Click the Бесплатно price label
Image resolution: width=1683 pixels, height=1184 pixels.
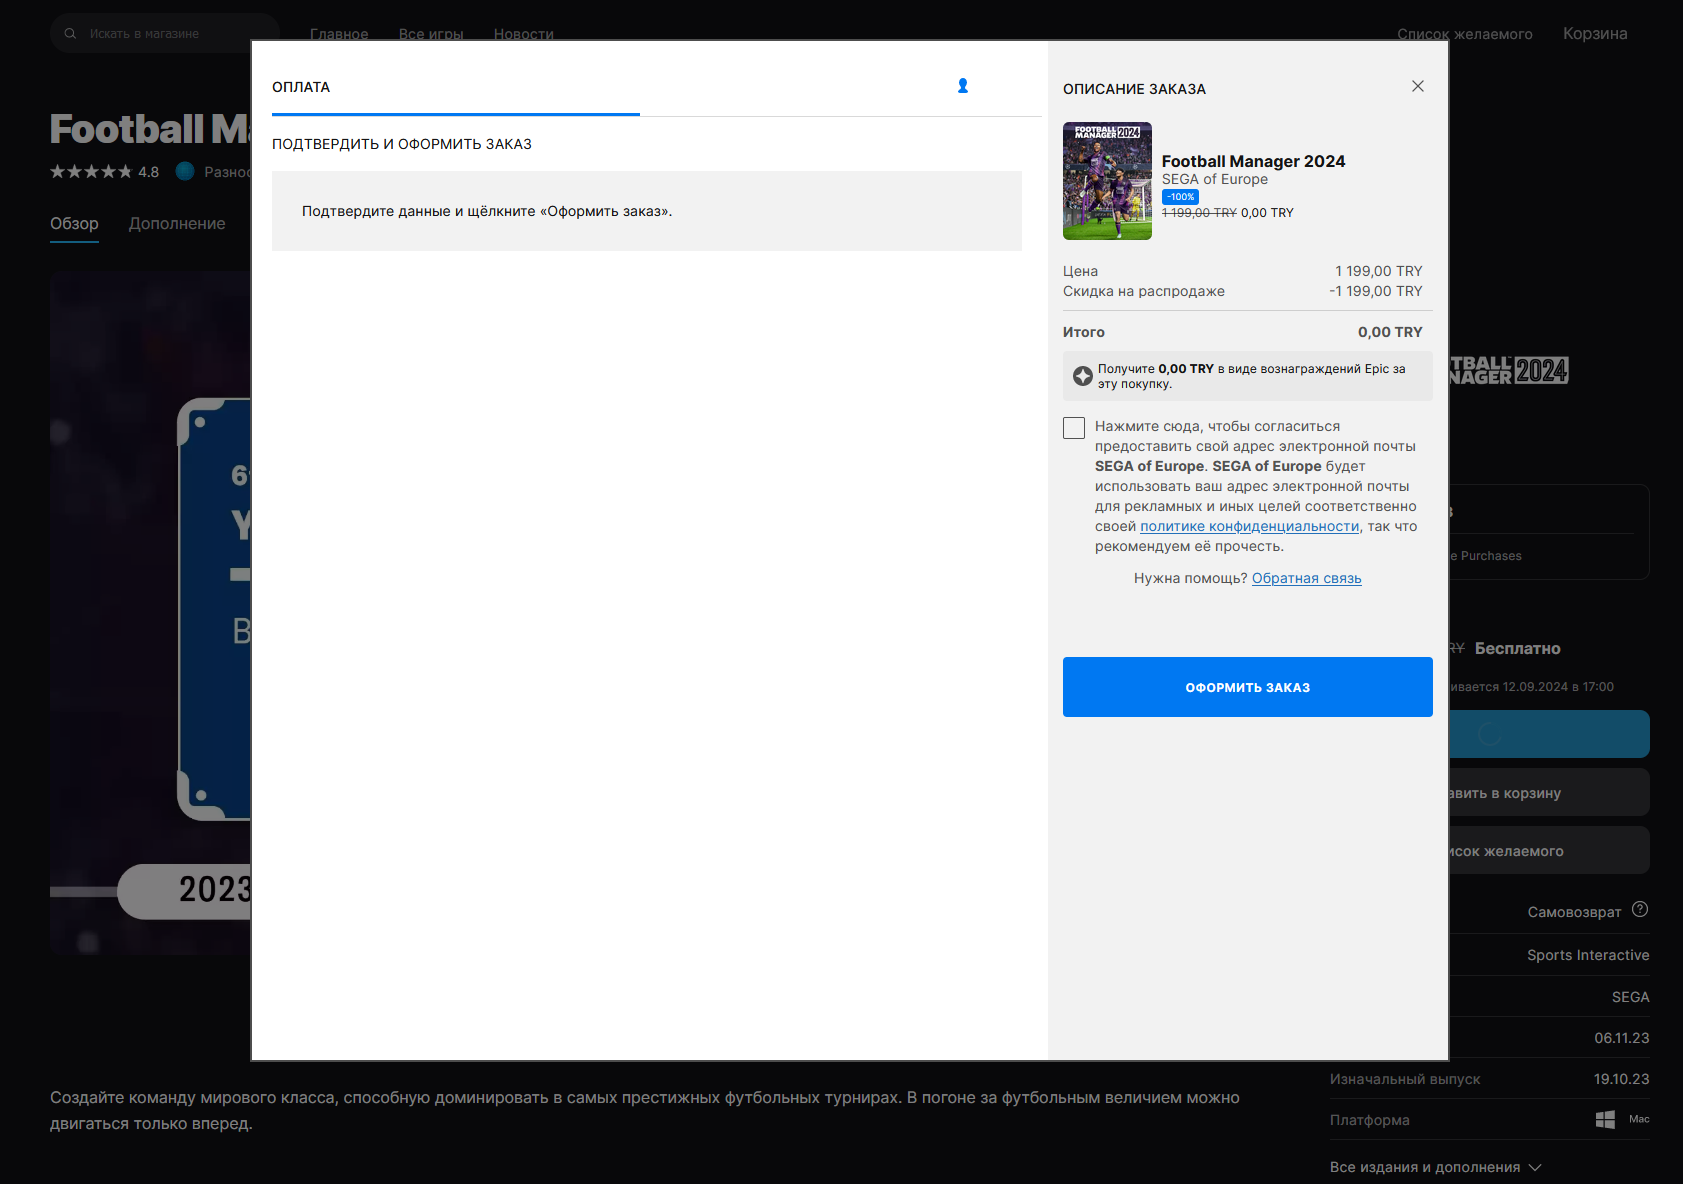tap(1518, 649)
